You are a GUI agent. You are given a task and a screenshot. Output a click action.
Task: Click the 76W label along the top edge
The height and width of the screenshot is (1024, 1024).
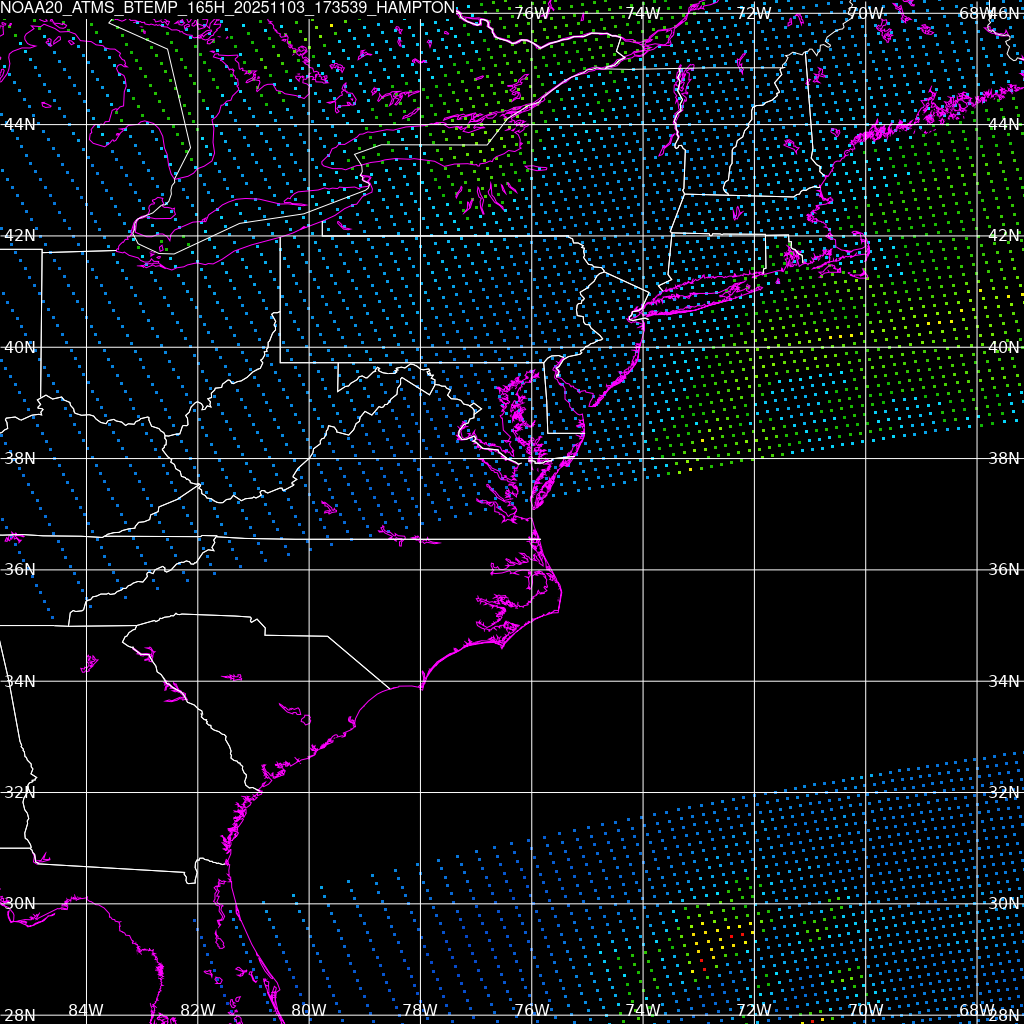[x=531, y=13]
